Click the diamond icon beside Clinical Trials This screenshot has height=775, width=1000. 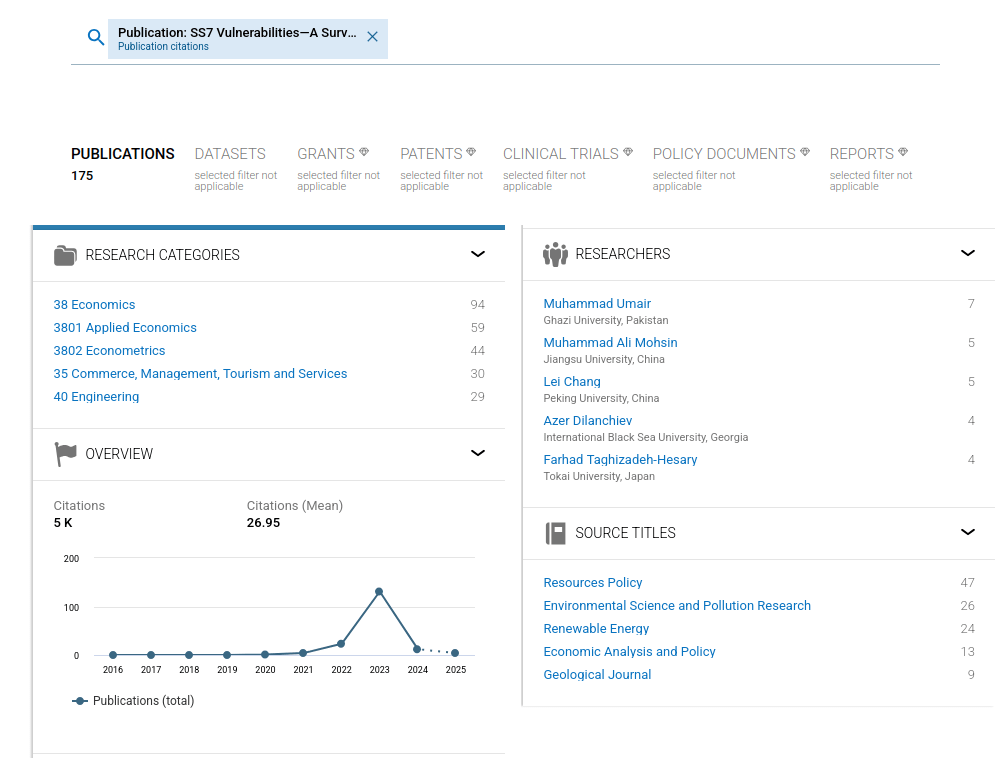pyautogui.click(x=628, y=152)
